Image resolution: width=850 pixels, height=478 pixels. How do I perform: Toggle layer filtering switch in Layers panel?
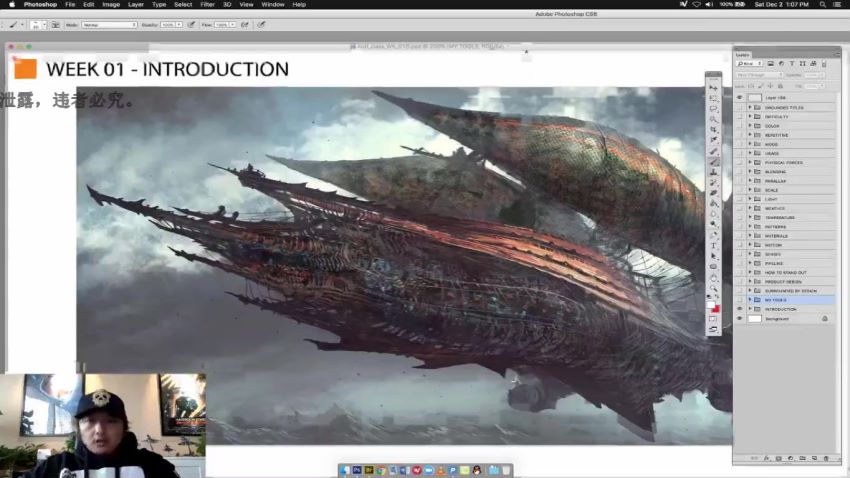pos(824,64)
